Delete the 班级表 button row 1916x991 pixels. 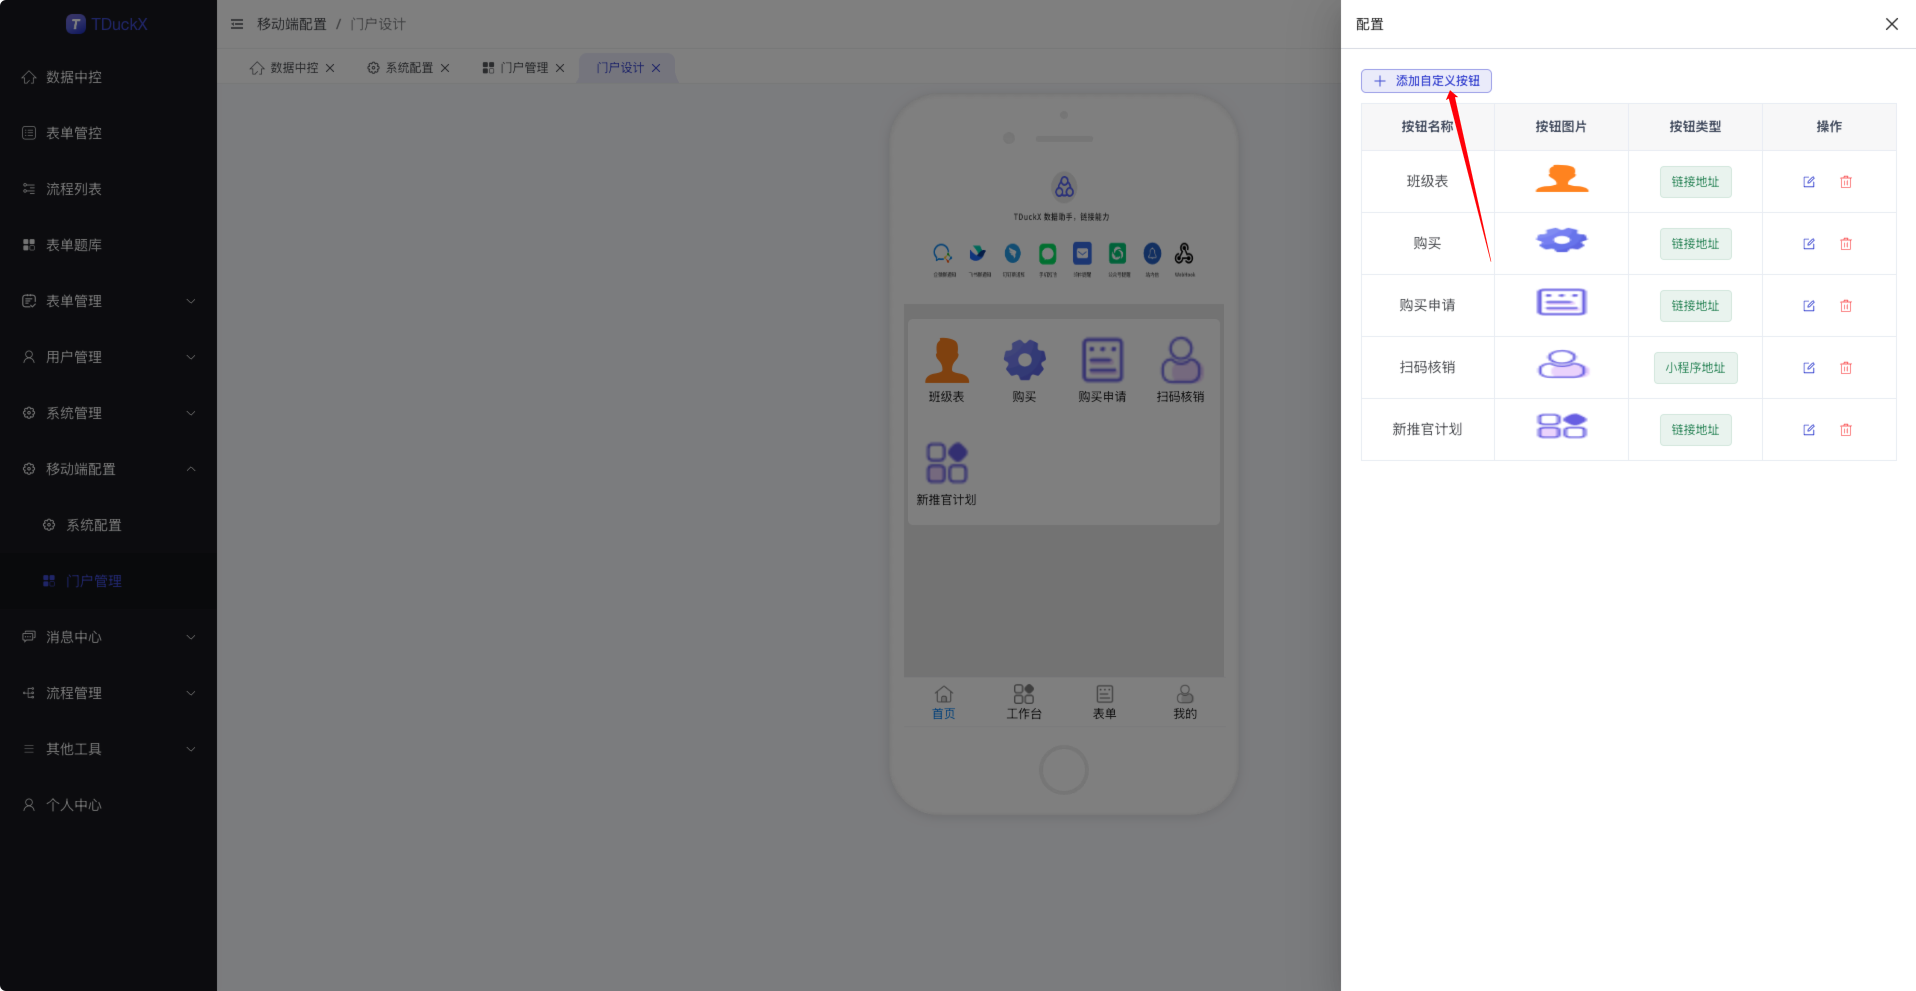1846,182
